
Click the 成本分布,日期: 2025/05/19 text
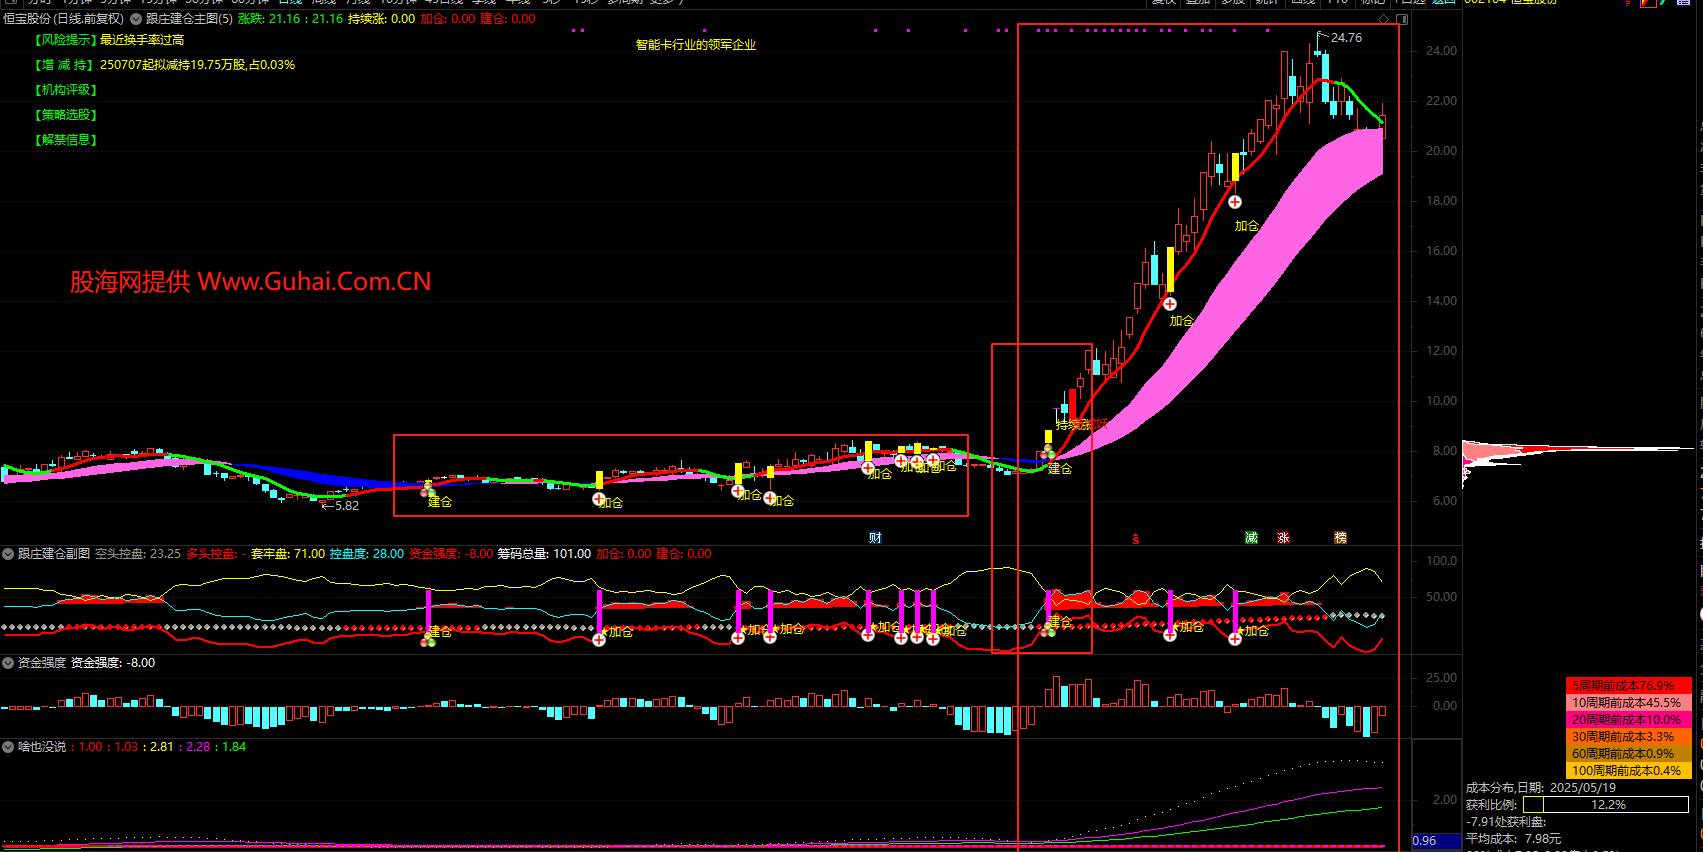1541,788
